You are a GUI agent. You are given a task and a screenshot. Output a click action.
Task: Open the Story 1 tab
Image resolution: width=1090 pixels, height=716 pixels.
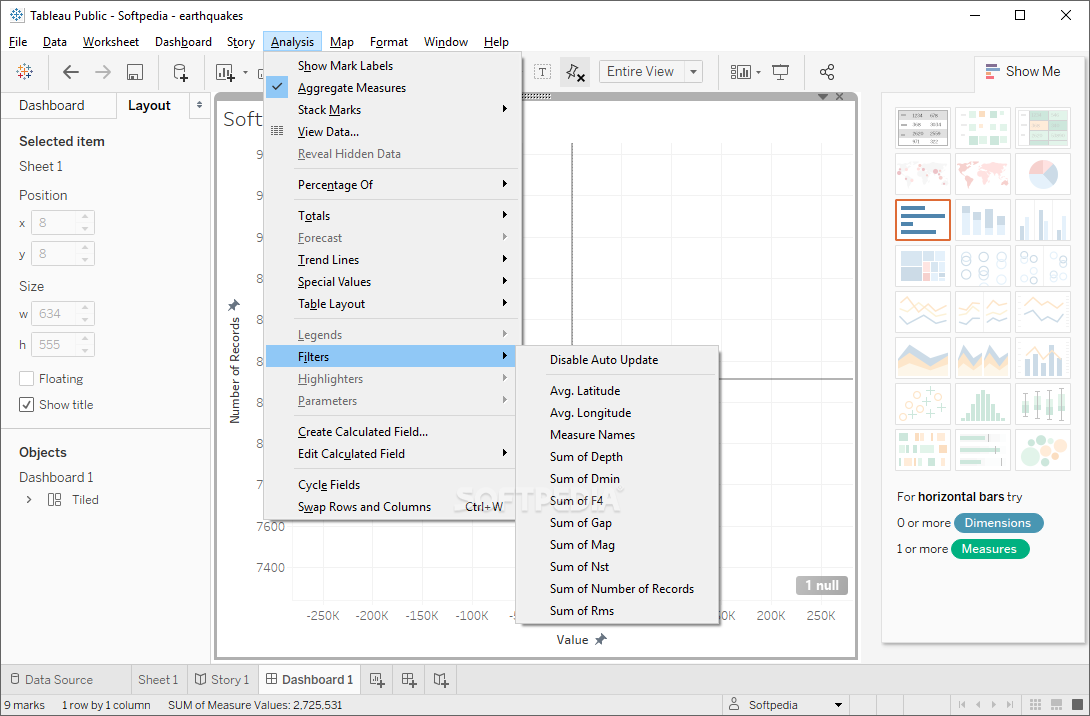222,680
